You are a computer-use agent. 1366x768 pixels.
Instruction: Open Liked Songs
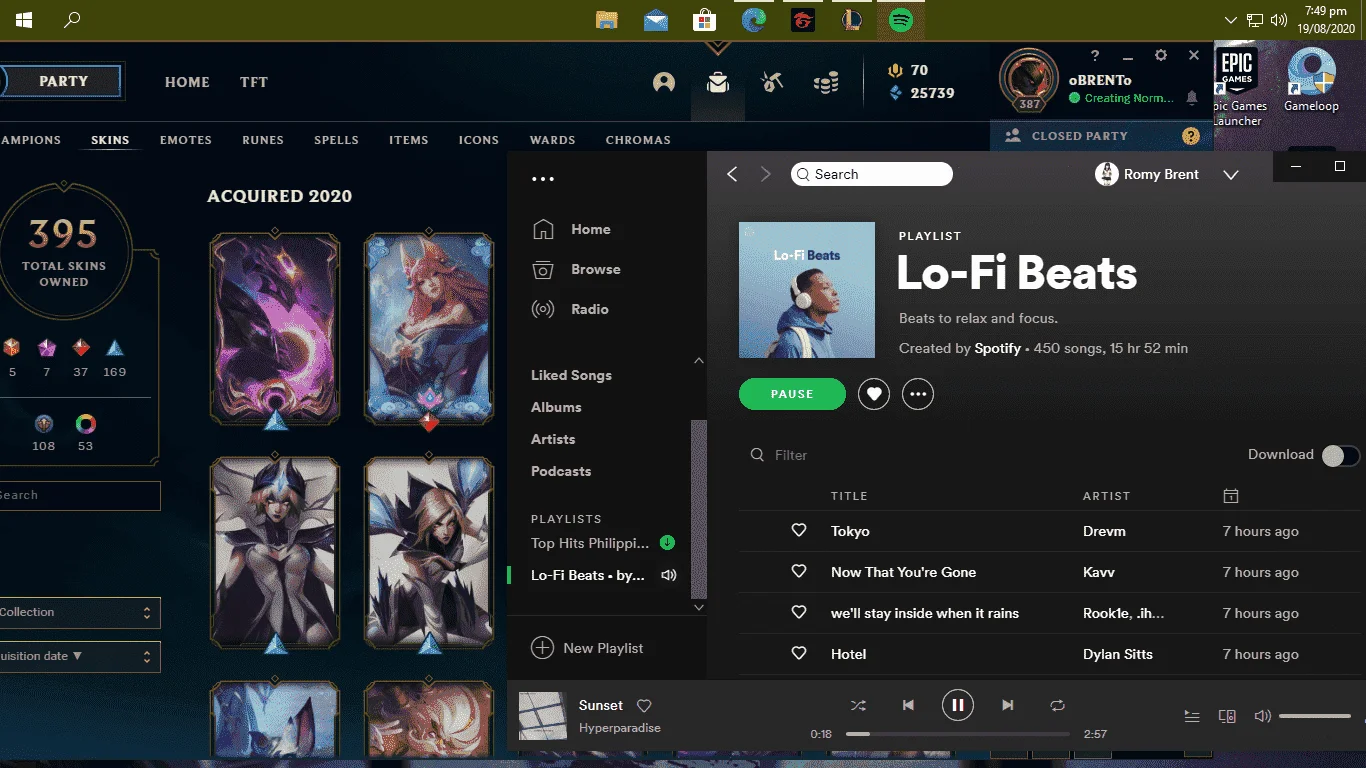tap(571, 375)
